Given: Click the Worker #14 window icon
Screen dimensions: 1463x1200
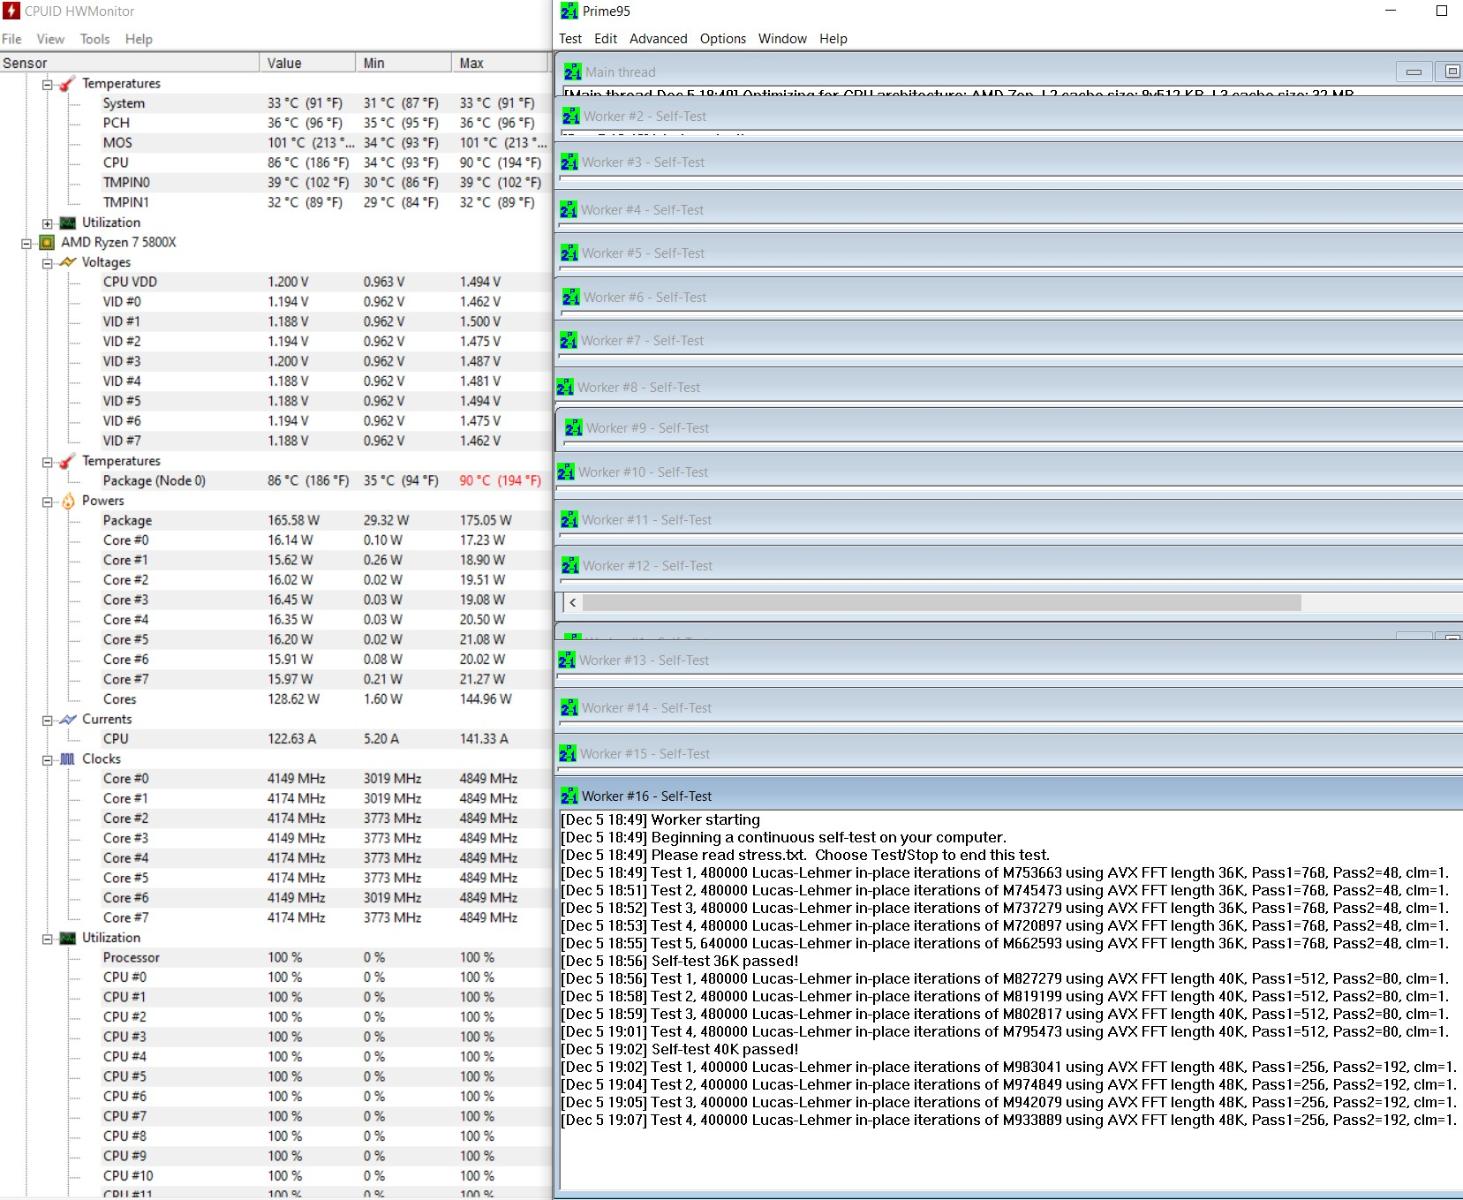Looking at the screenshot, I should click(x=569, y=708).
